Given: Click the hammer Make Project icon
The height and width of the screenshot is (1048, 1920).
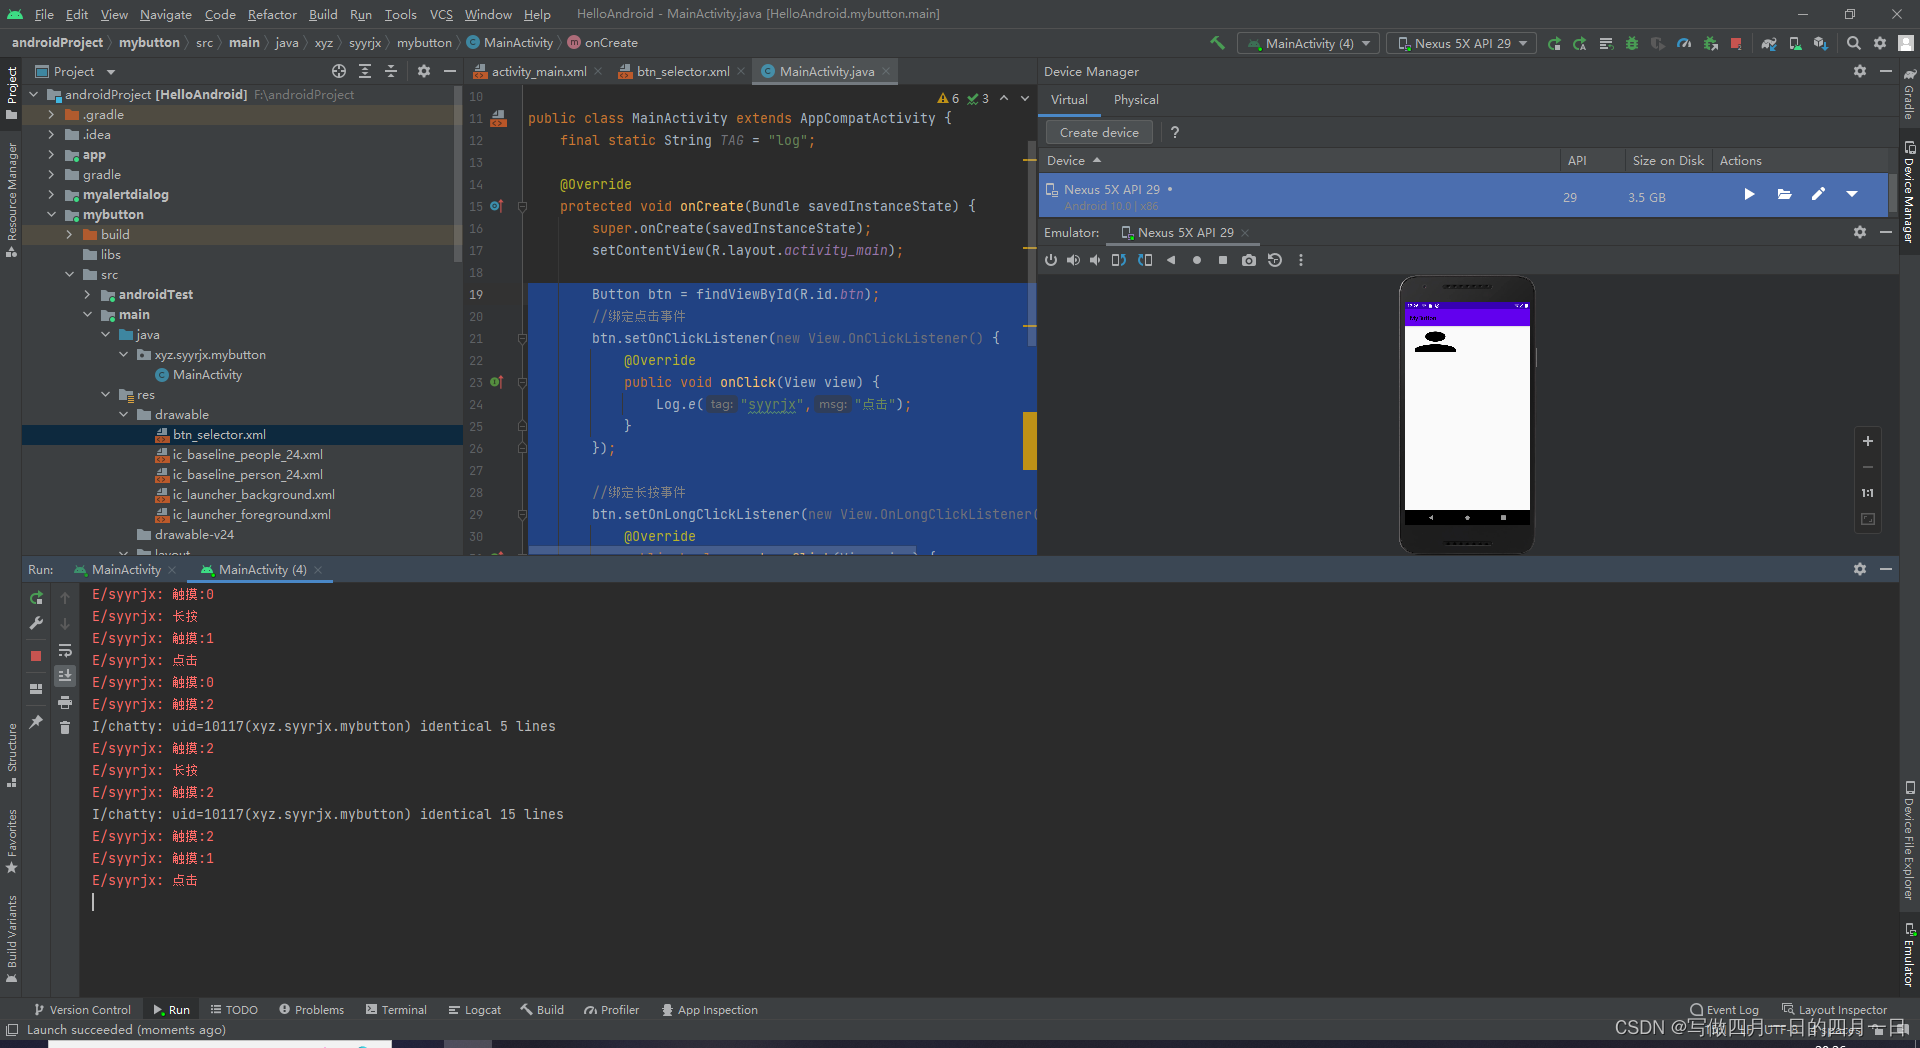Looking at the screenshot, I should 1217,43.
